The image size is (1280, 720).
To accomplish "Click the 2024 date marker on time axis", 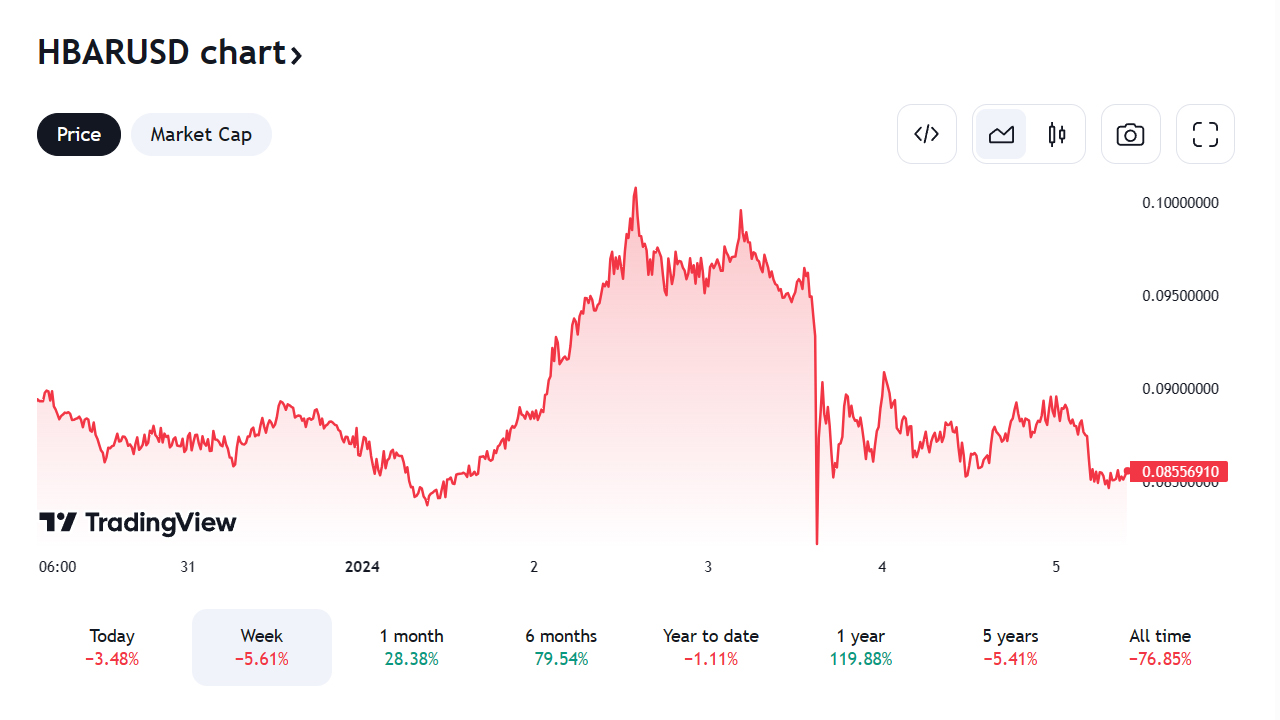I will click(x=362, y=567).
